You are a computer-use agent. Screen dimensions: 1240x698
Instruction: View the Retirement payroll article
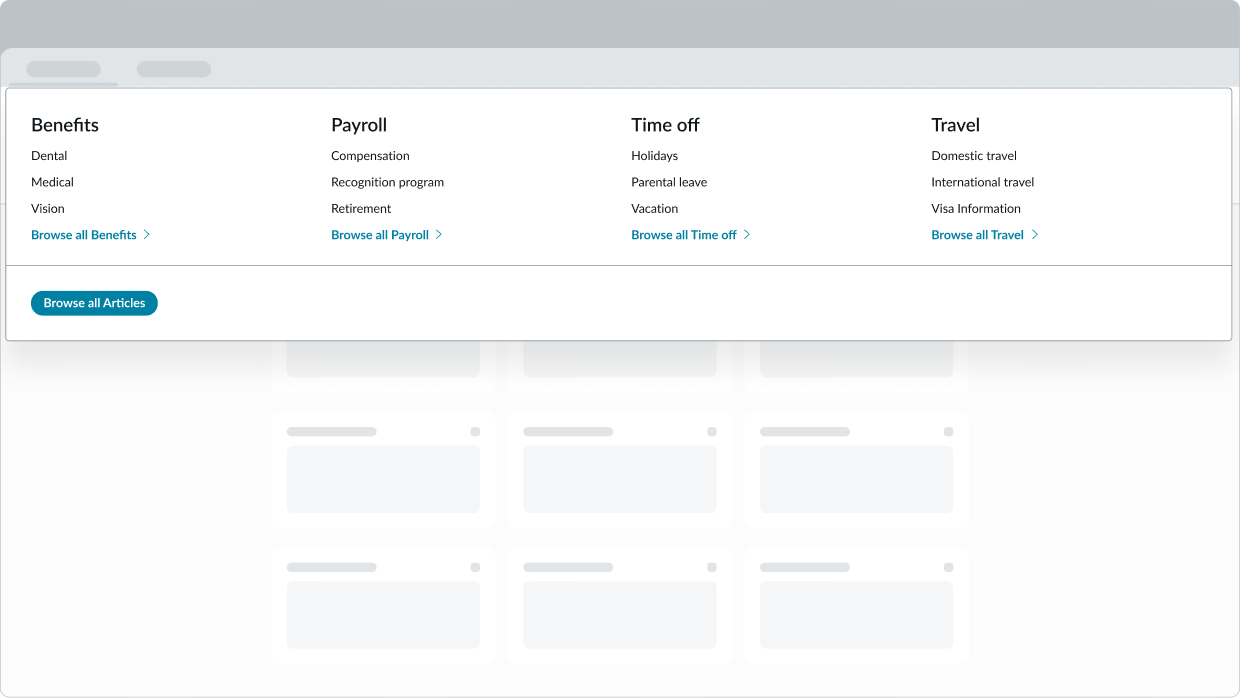[361, 208]
